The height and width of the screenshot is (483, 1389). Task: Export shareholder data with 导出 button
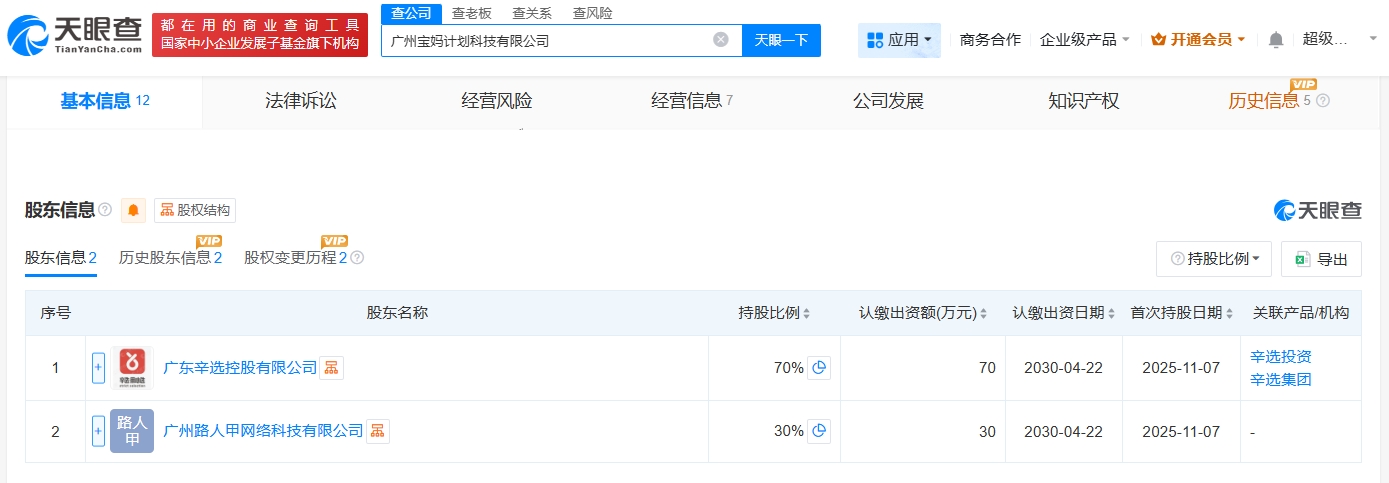click(1321, 259)
